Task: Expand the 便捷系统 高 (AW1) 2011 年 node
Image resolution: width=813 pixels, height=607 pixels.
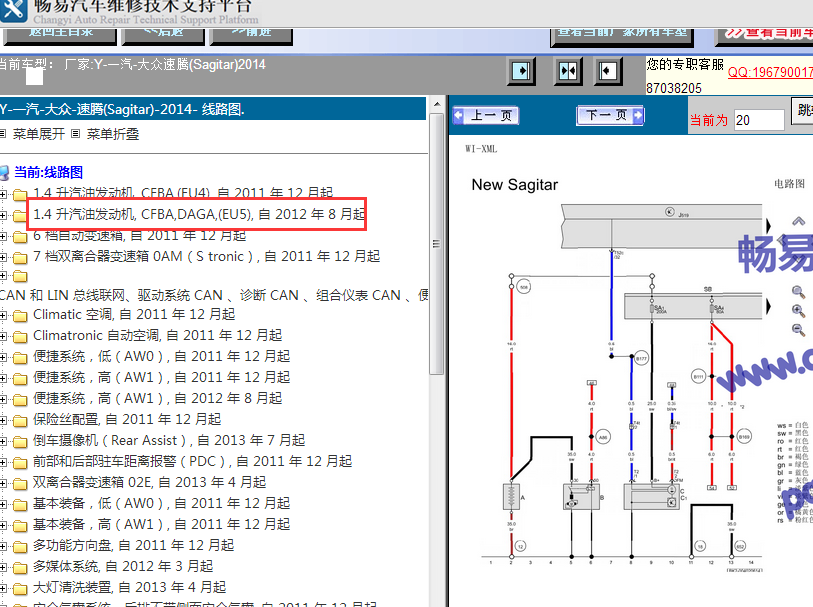Action: click(3, 378)
